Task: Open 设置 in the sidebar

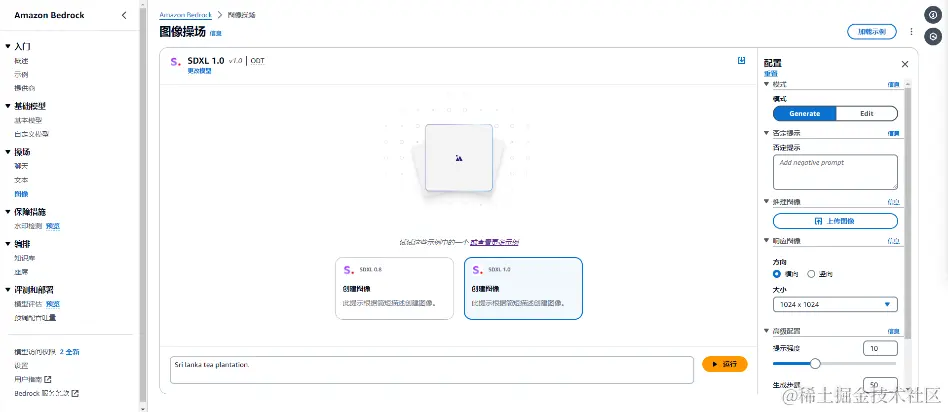Action: pyautogui.click(x=21, y=365)
